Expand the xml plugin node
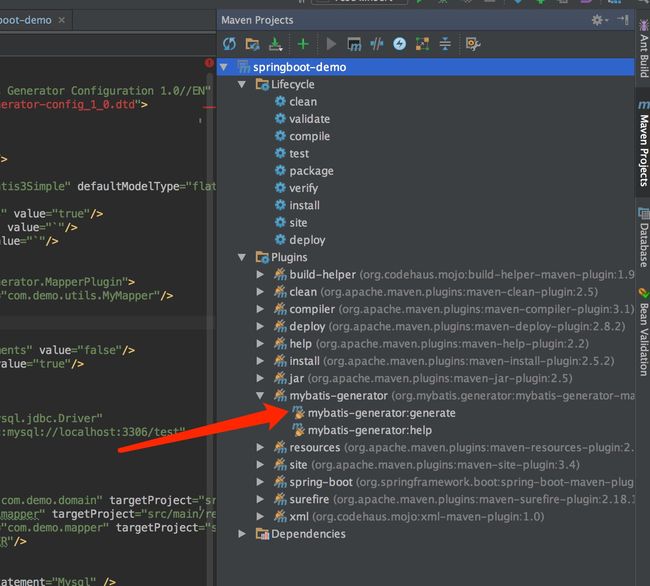This screenshot has height=586, width=650. tap(260, 517)
